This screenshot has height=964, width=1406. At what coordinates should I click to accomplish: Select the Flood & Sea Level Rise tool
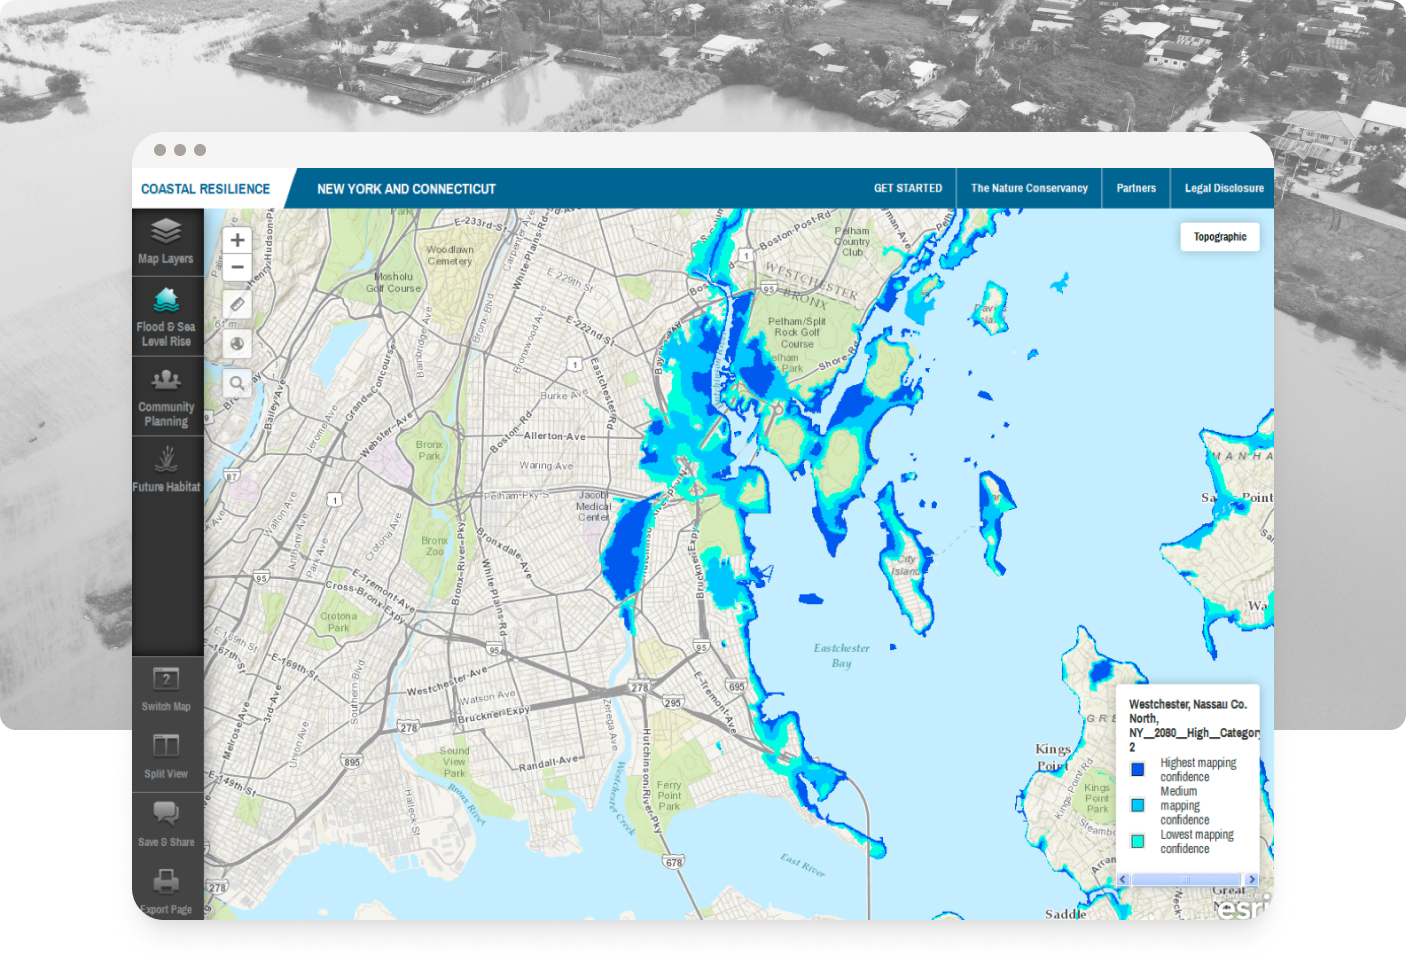pos(166,315)
